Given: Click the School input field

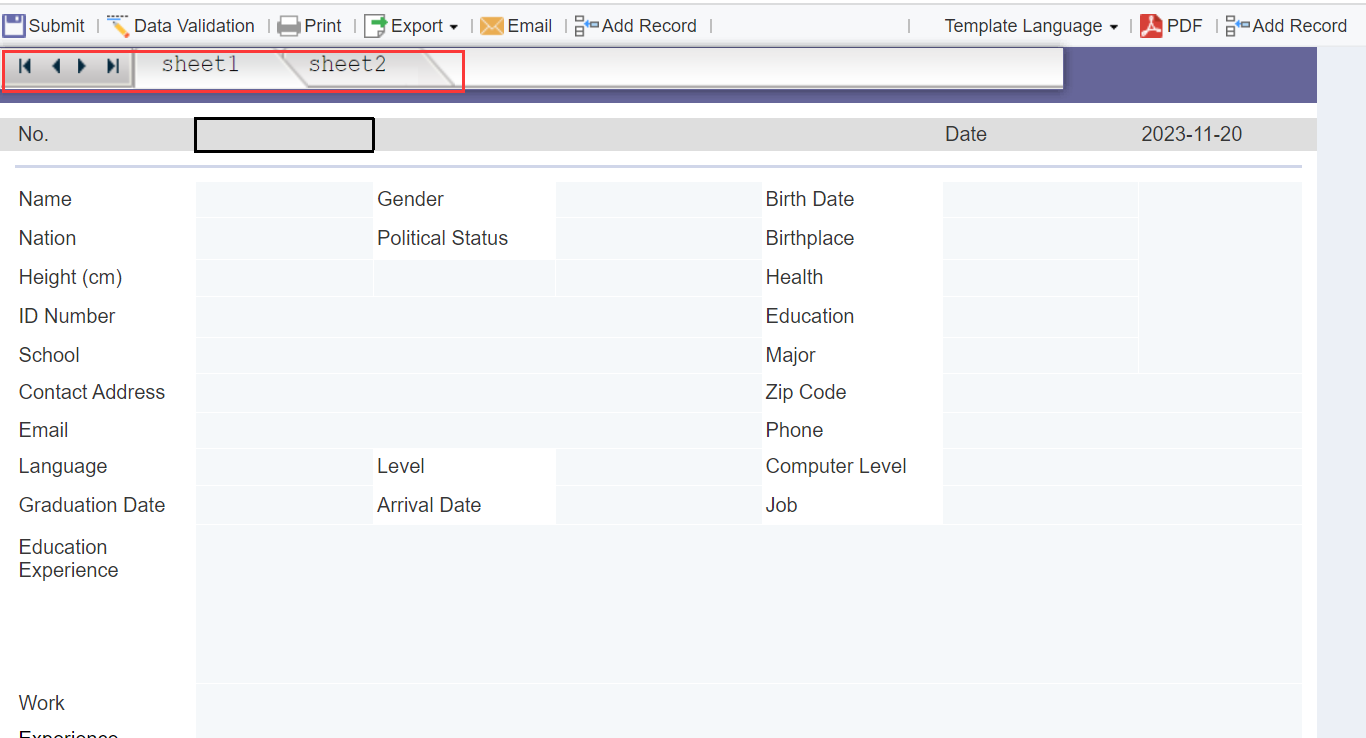Looking at the screenshot, I should 479,356.
